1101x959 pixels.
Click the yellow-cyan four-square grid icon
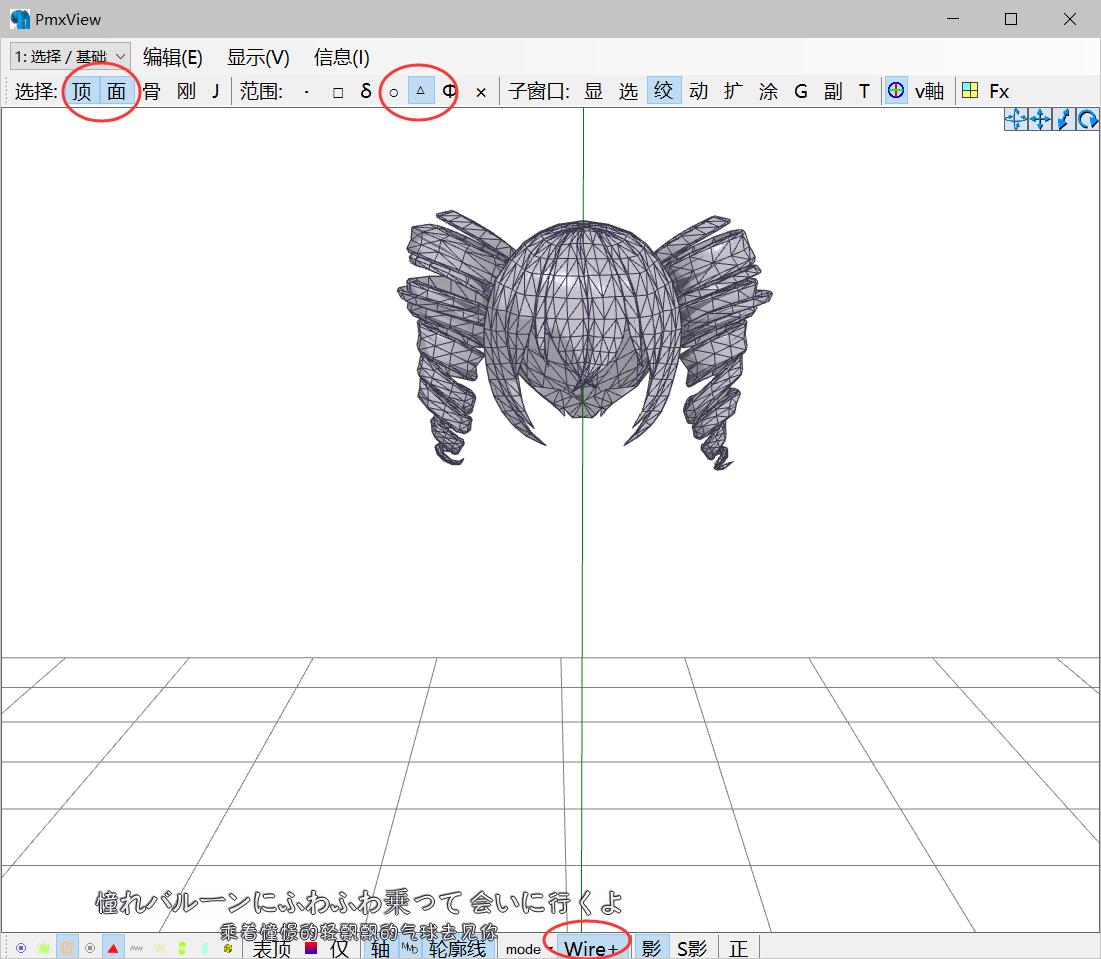[970, 91]
